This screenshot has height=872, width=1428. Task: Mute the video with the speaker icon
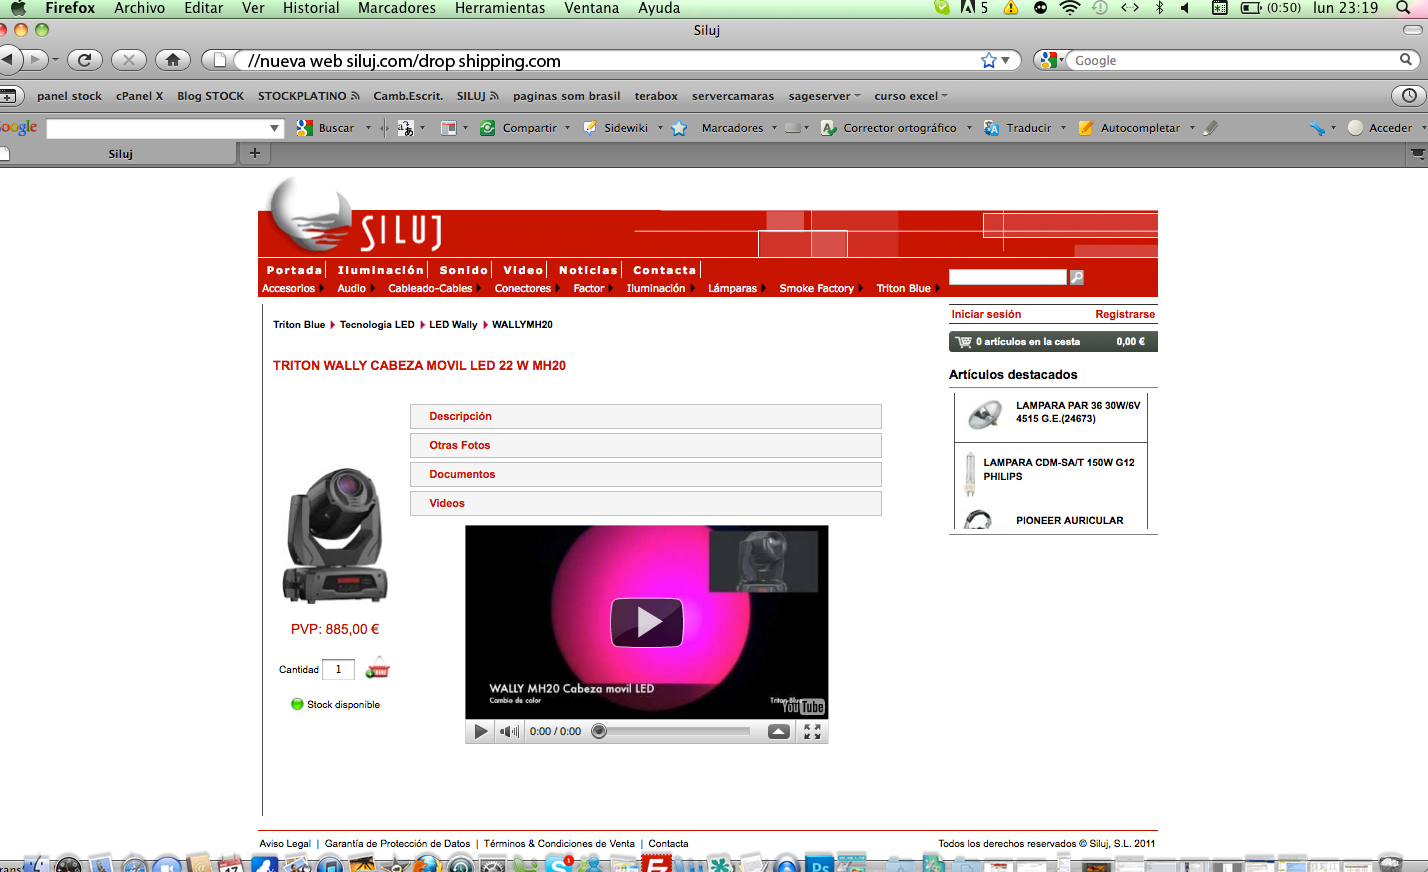pyautogui.click(x=509, y=731)
